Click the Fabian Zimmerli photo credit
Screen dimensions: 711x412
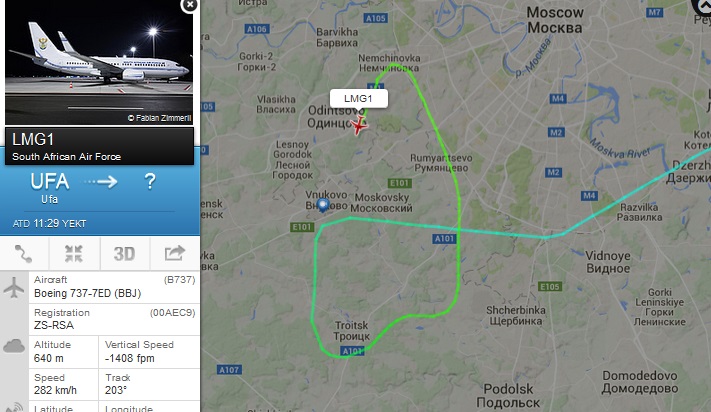(x=160, y=118)
